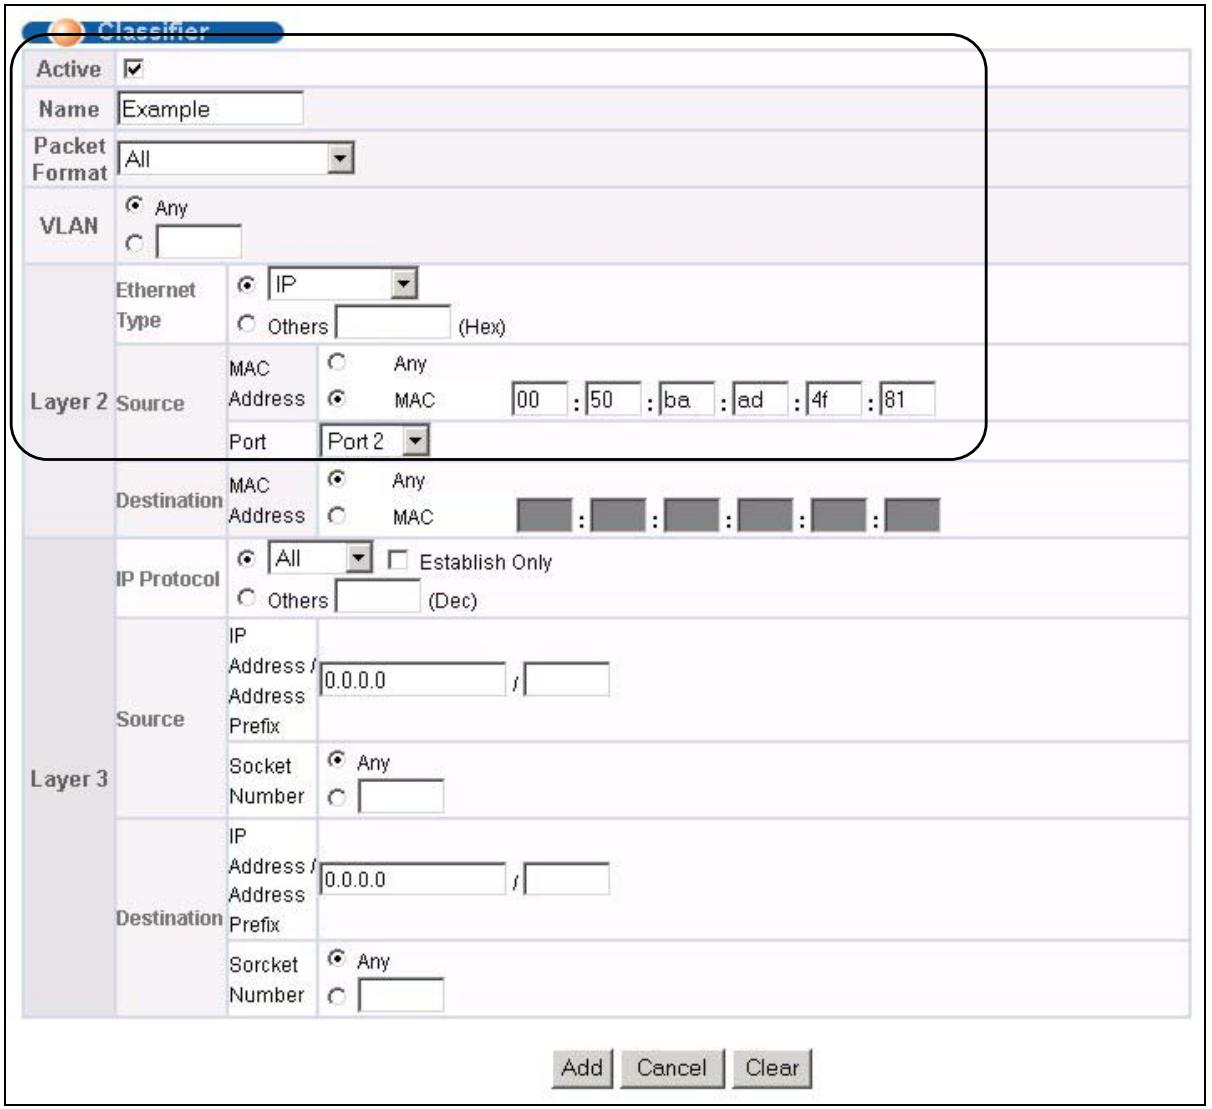The image size is (1212, 1109).
Task: Click last greyed destination MAC octet field
Action: point(912,515)
